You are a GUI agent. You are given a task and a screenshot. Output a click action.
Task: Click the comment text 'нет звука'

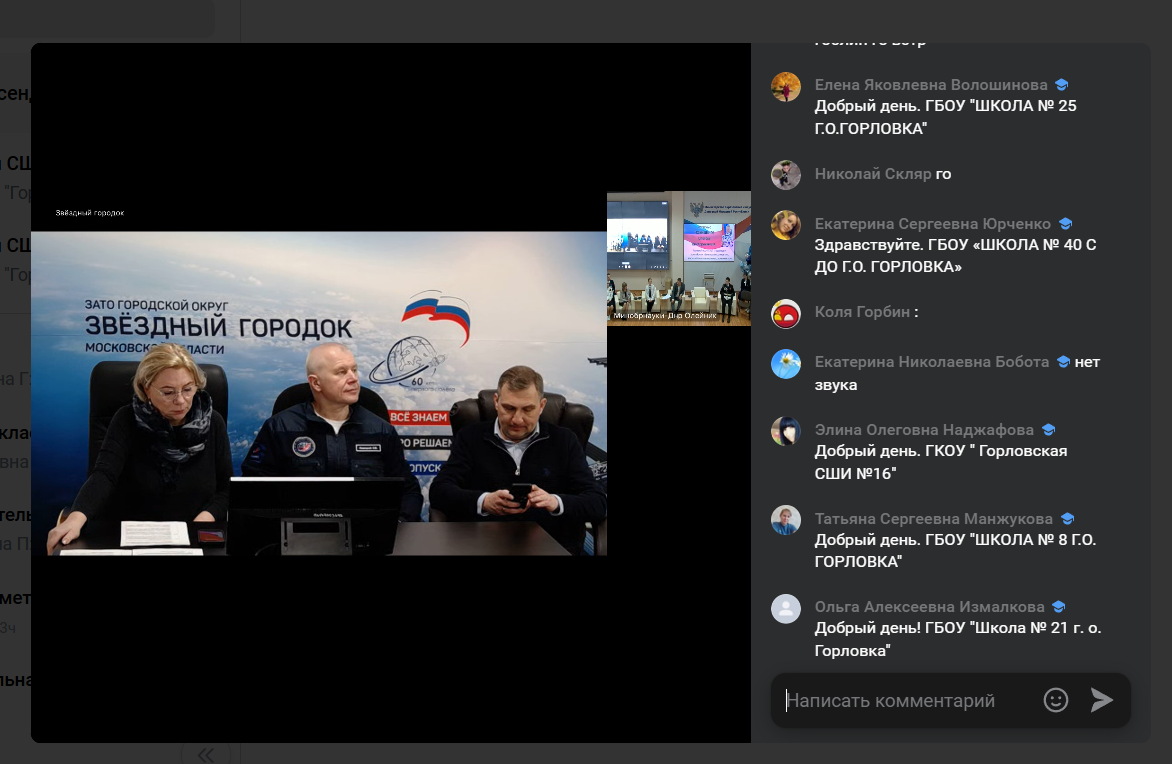point(957,374)
